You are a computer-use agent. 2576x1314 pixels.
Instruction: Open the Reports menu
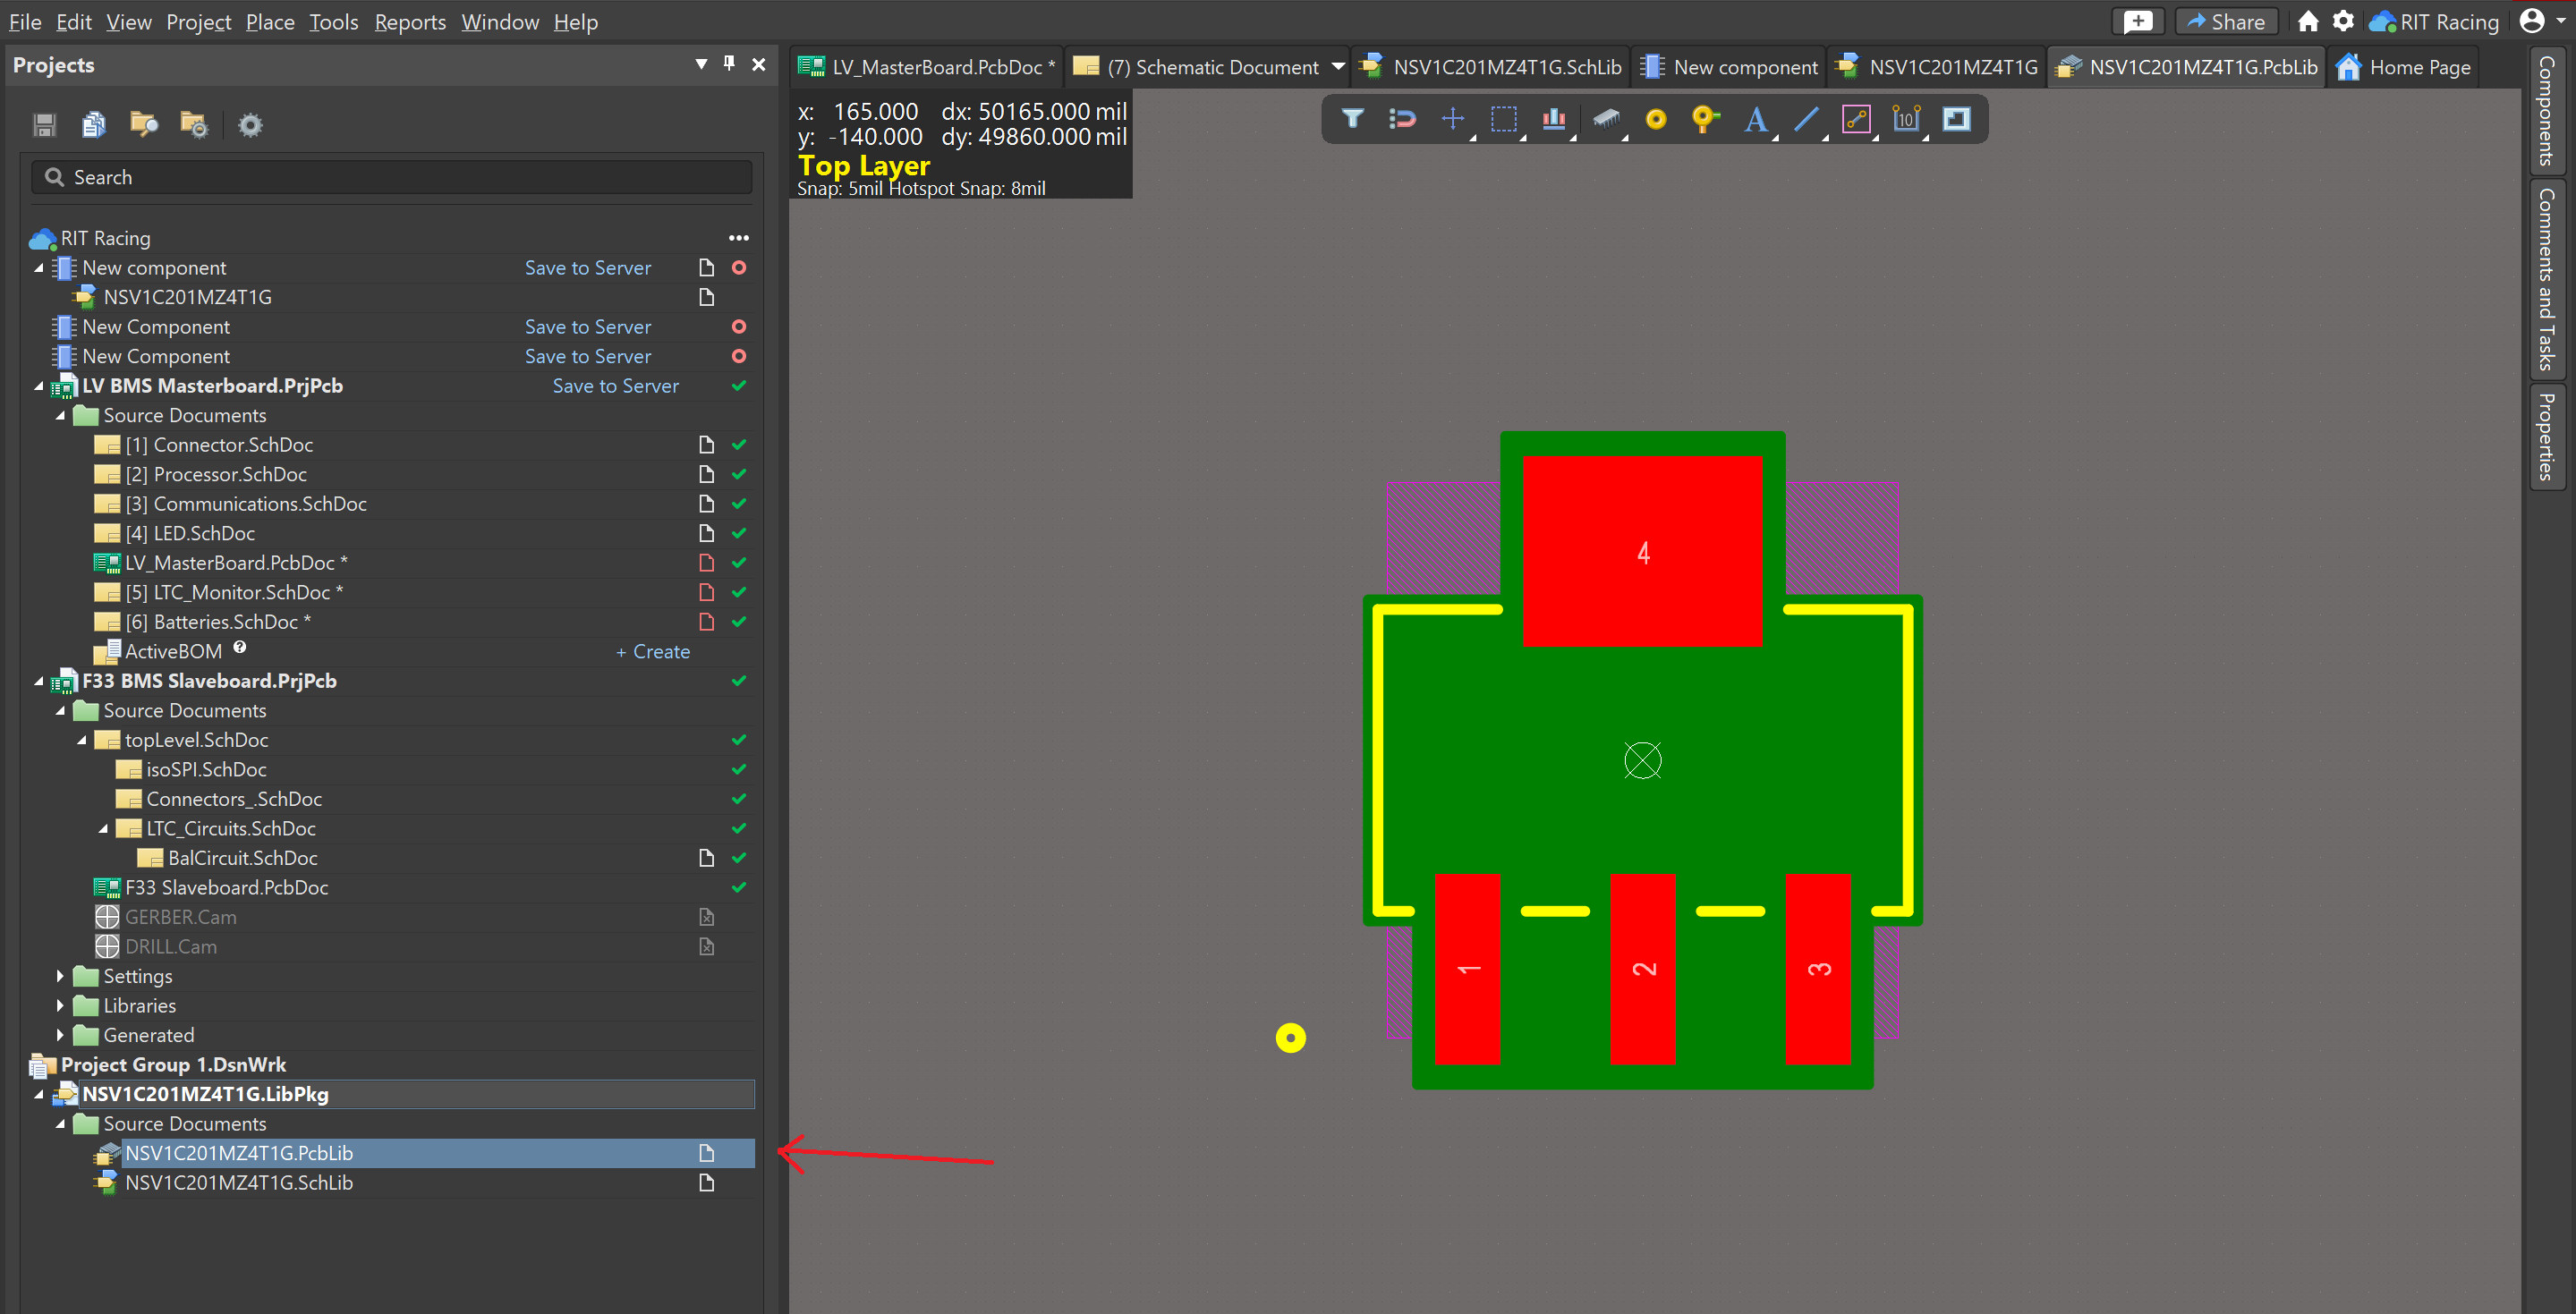tap(410, 22)
